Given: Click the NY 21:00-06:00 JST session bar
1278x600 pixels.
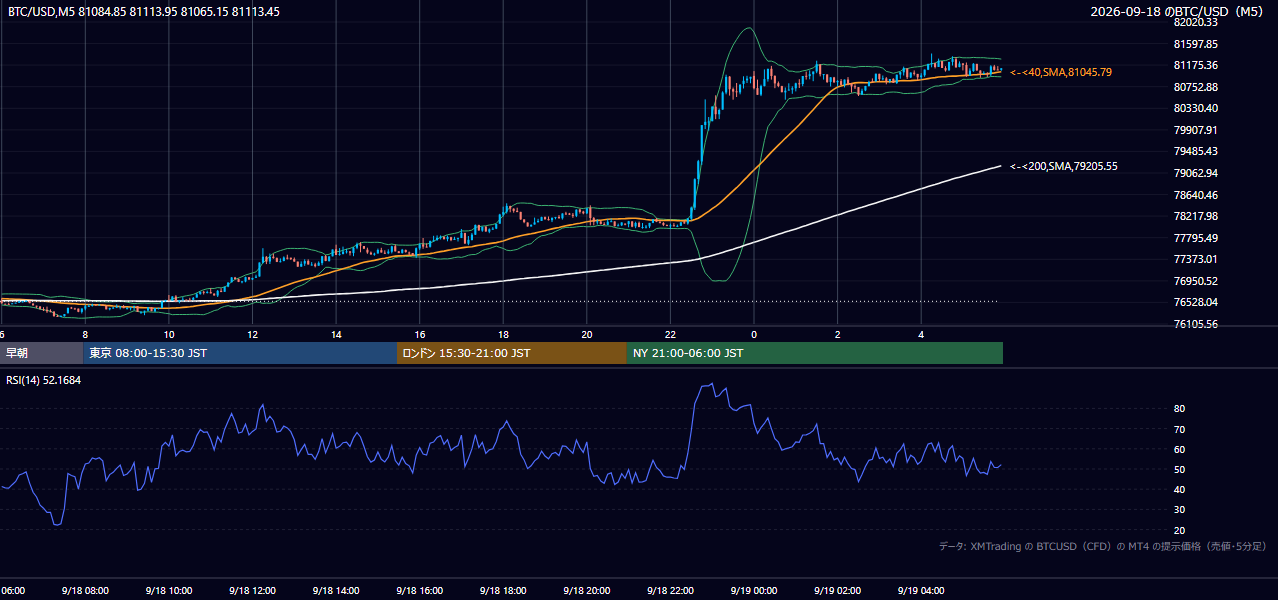Looking at the screenshot, I should [815, 353].
